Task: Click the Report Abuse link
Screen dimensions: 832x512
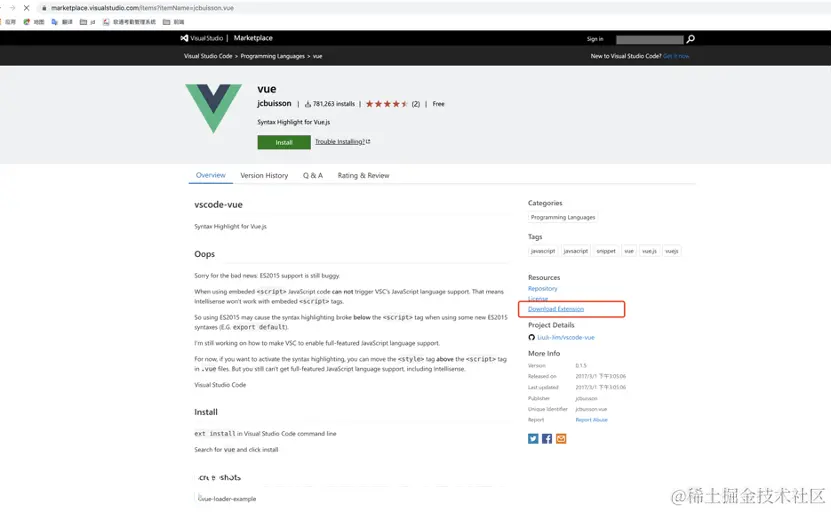Action: (592, 420)
